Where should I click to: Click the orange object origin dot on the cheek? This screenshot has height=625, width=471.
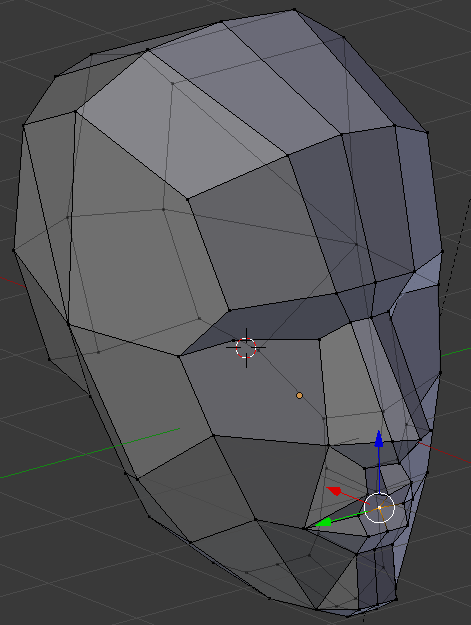(299, 395)
